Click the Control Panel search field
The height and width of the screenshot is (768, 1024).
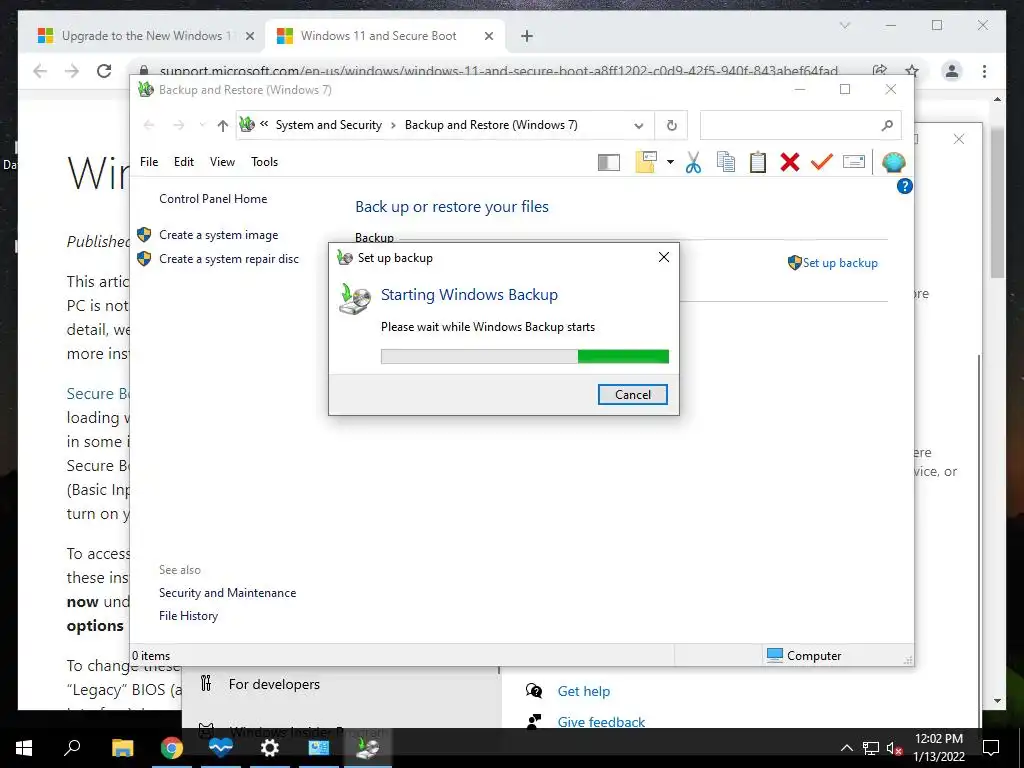pos(801,125)
